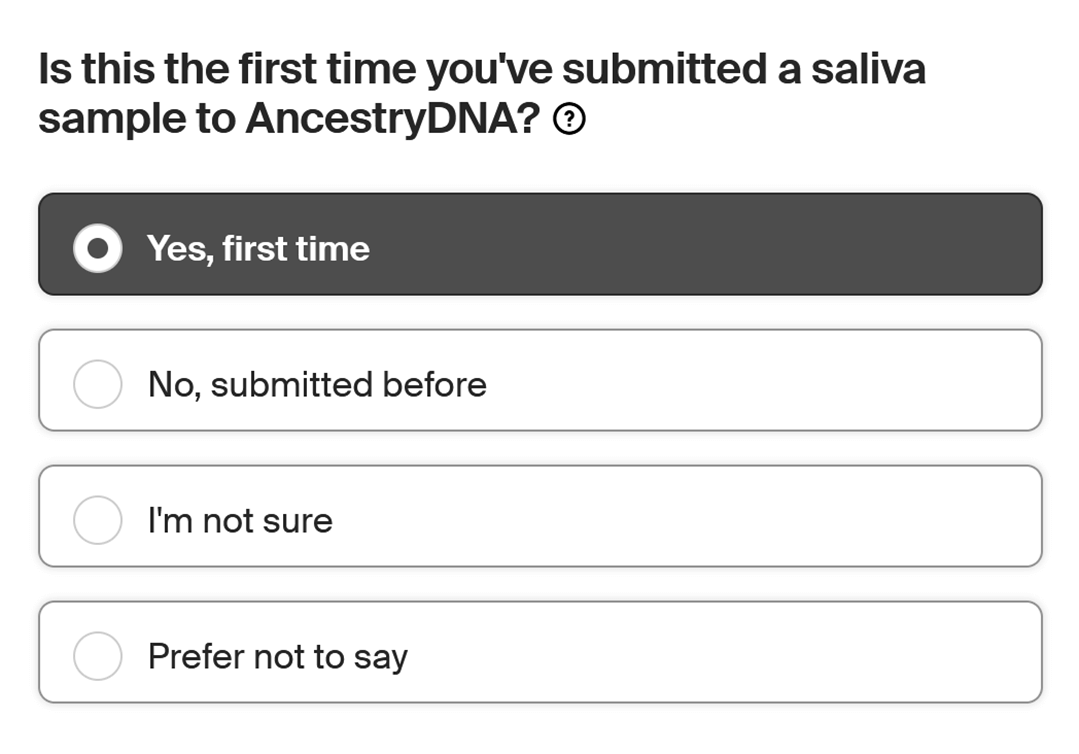The width and height of the screenshot is (1079, 754).
Task: Choose the 'I'm not sure' option card
Action: coord(540,516)
